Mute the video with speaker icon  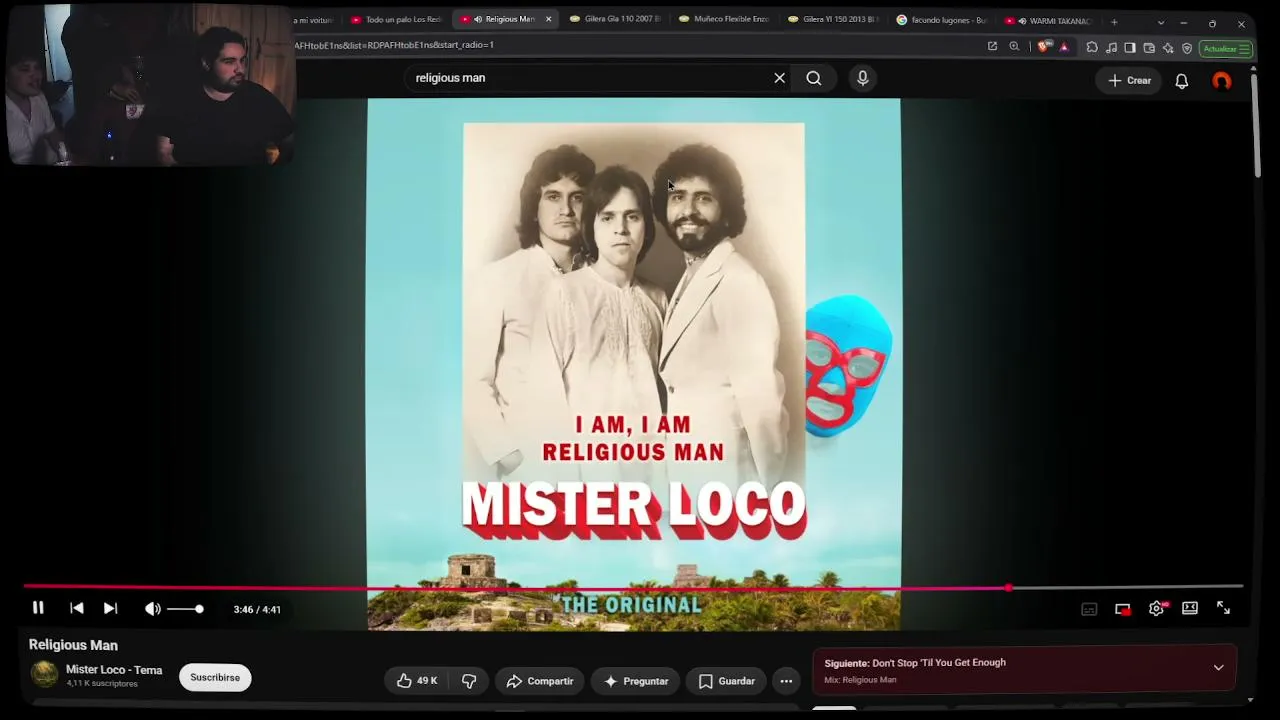pyautogui.click(x=152, y=609)
